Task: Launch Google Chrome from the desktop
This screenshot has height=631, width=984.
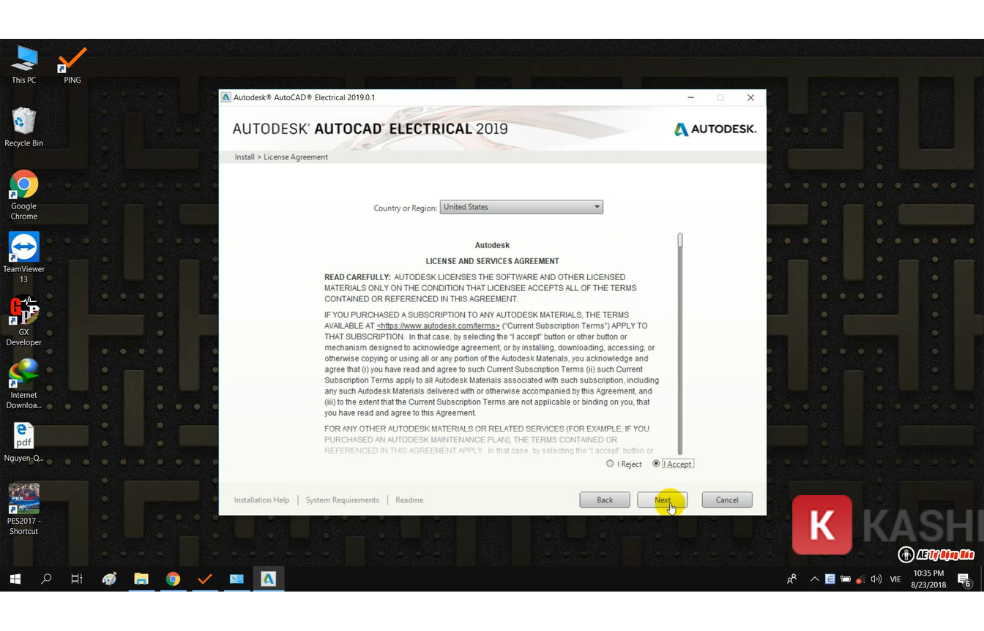Action: tap(24, 195)
